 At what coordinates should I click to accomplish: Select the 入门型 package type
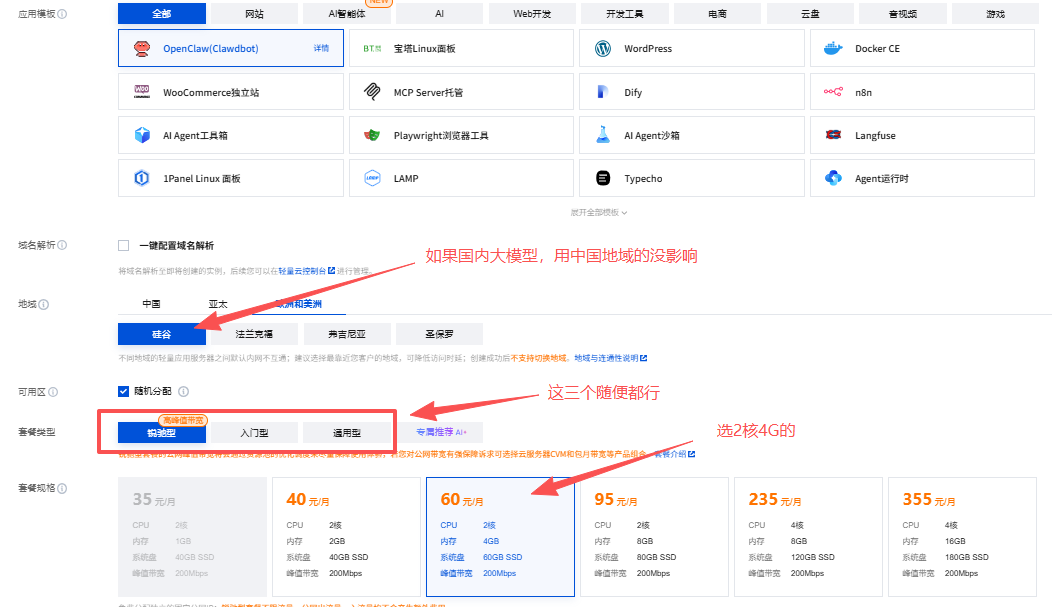click(x=254, y=433)
